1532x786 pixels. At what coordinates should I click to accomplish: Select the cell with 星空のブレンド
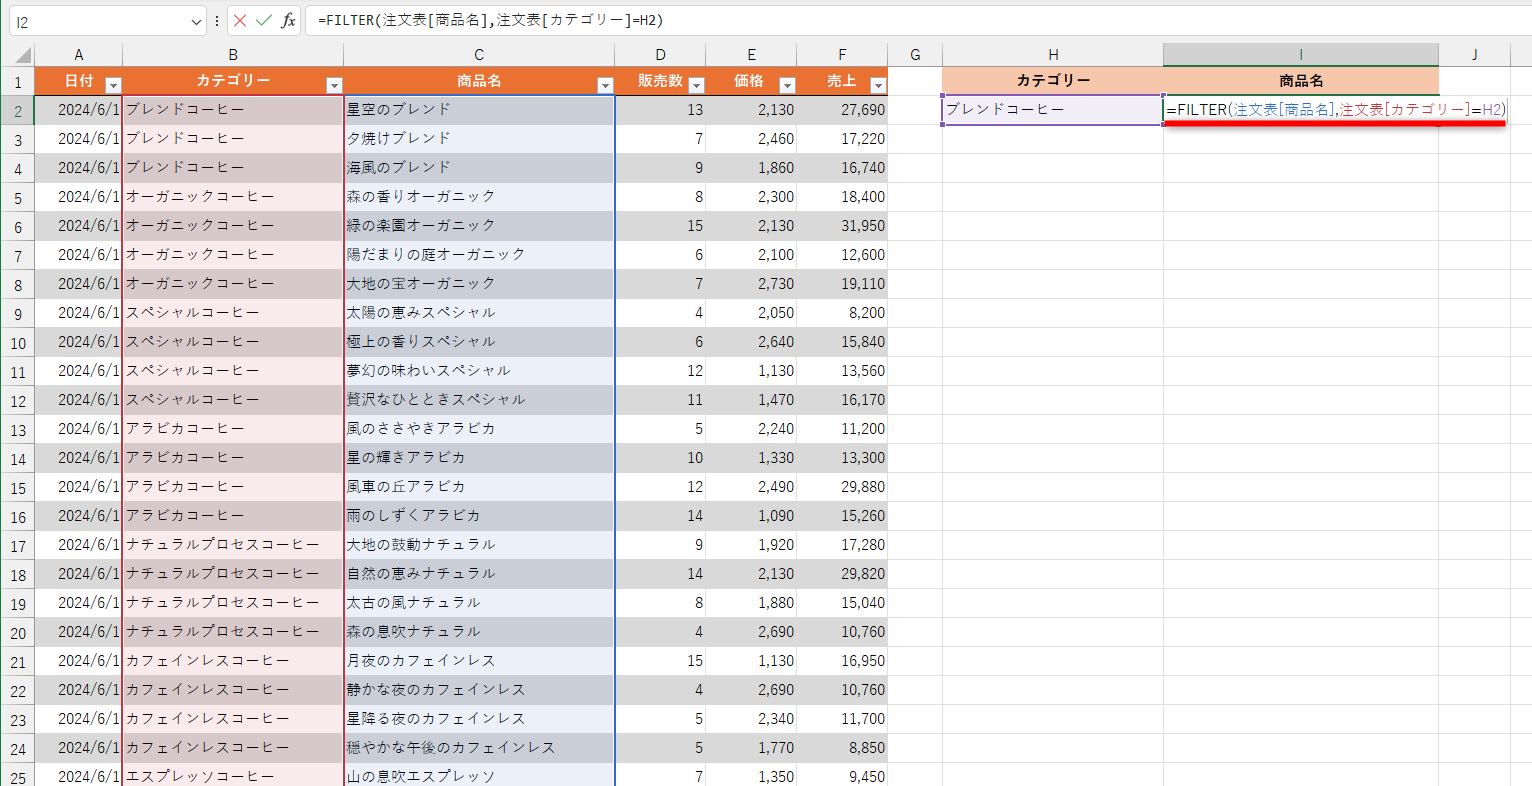tap(478, 109)
